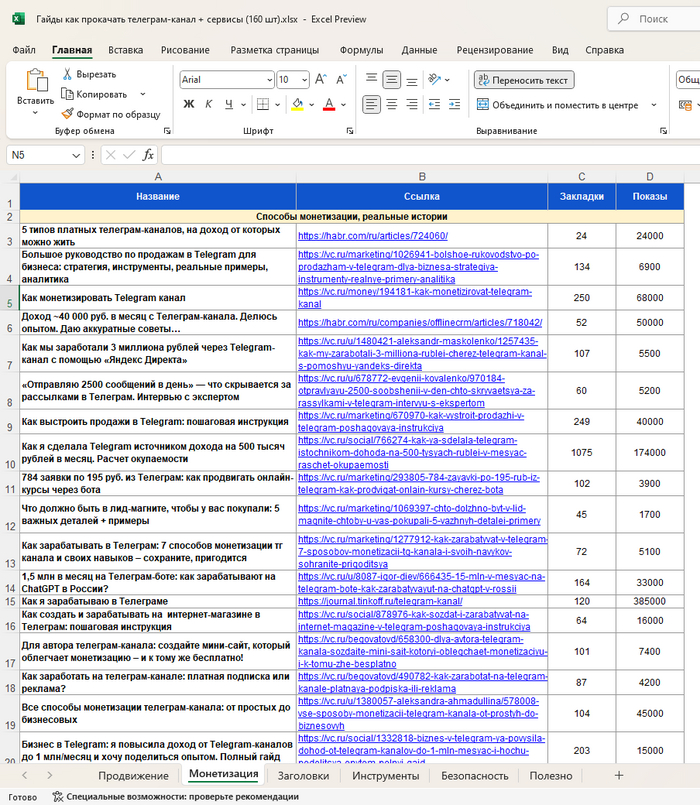700x805 pixels.
Task: Open the font size dropdown showing 10
Action: click(x=304, y=80)
